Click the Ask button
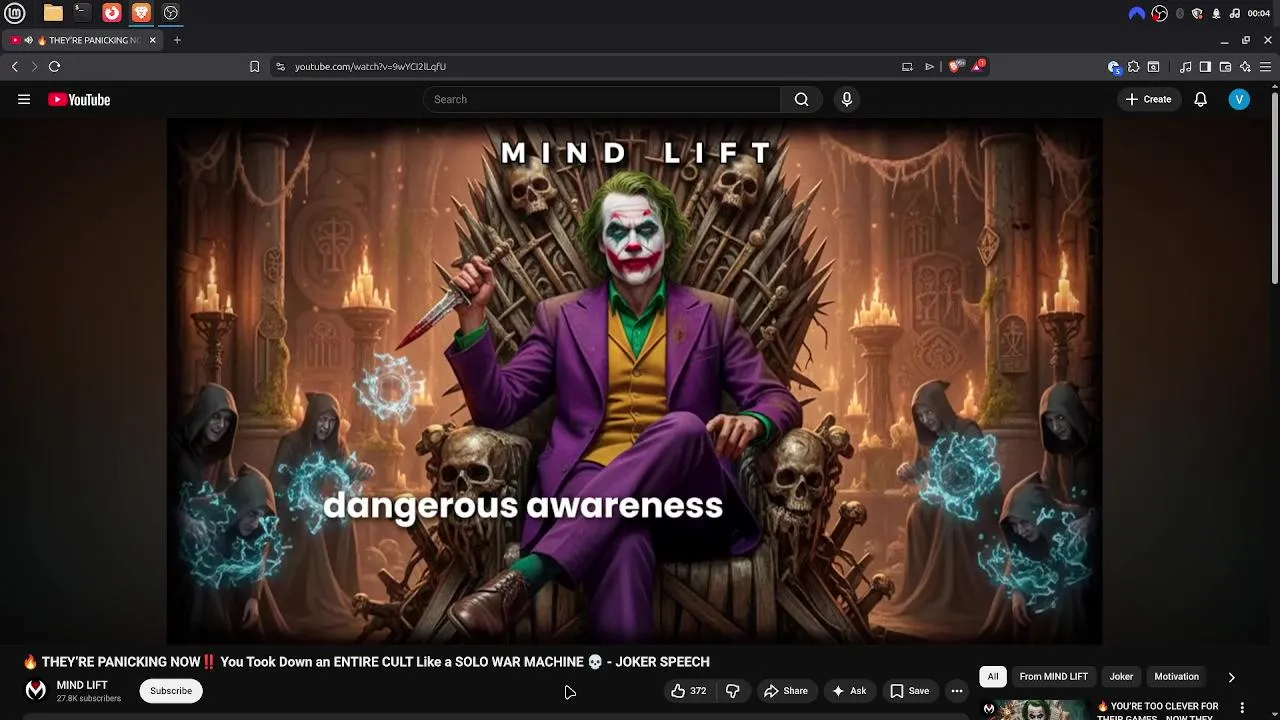Image resolution: width=1280 pixels, height=720 pixels. coord(848,691)
